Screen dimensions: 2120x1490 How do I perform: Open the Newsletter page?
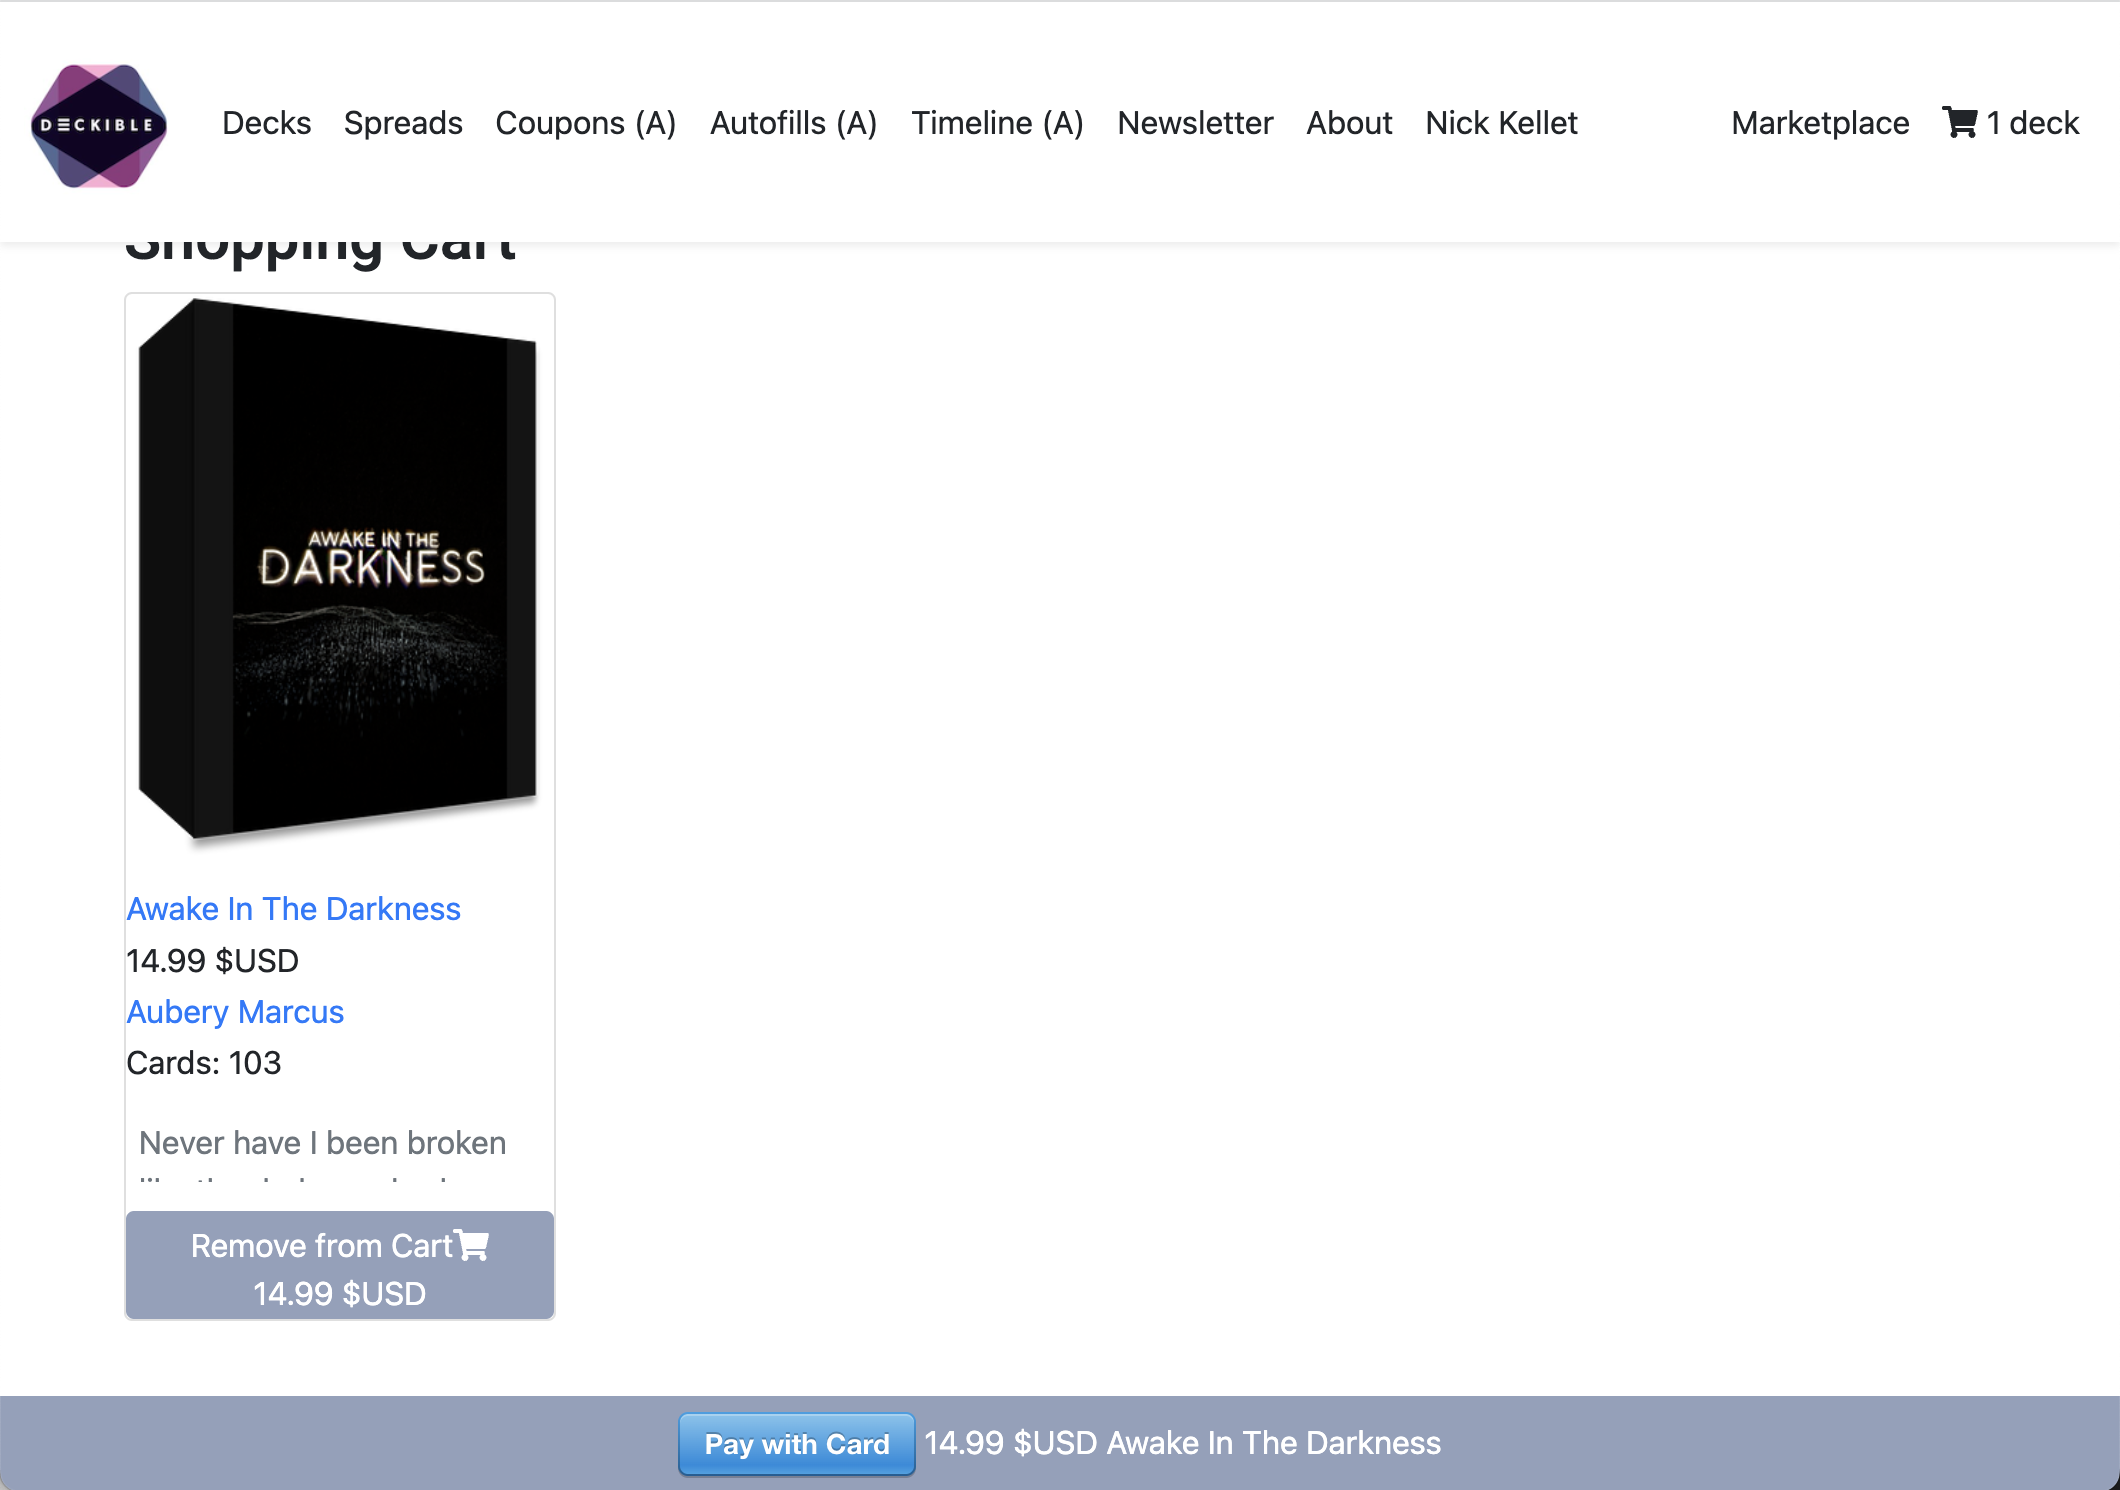point(1195,123)
